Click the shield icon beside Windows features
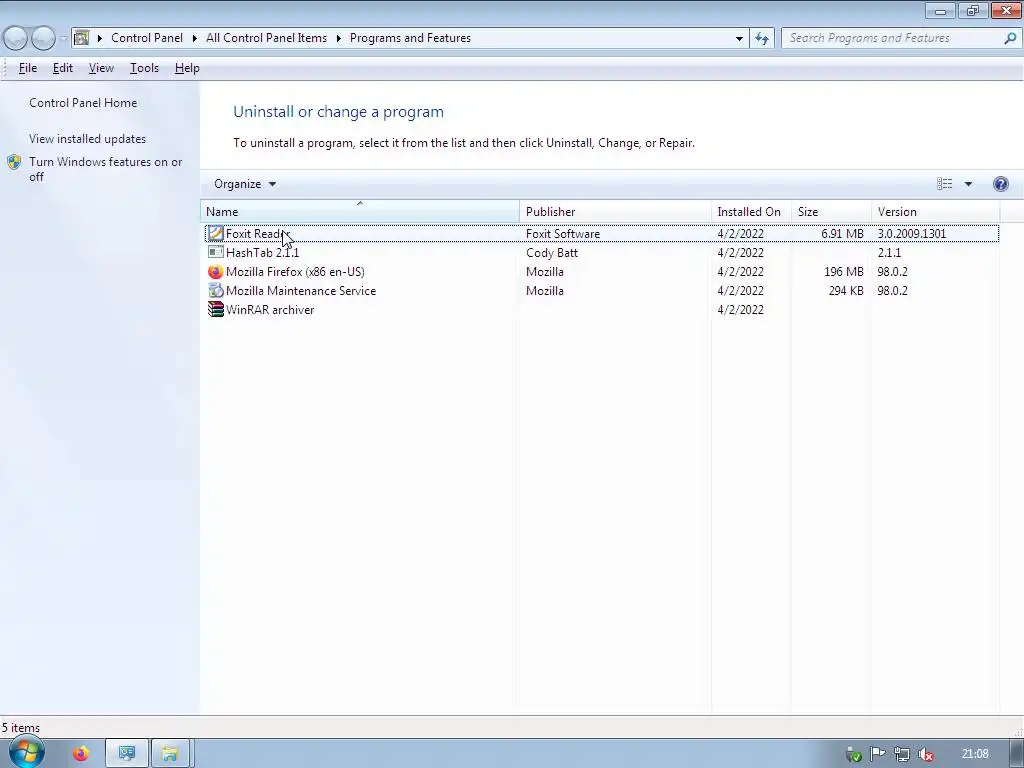 click(14, 162)
